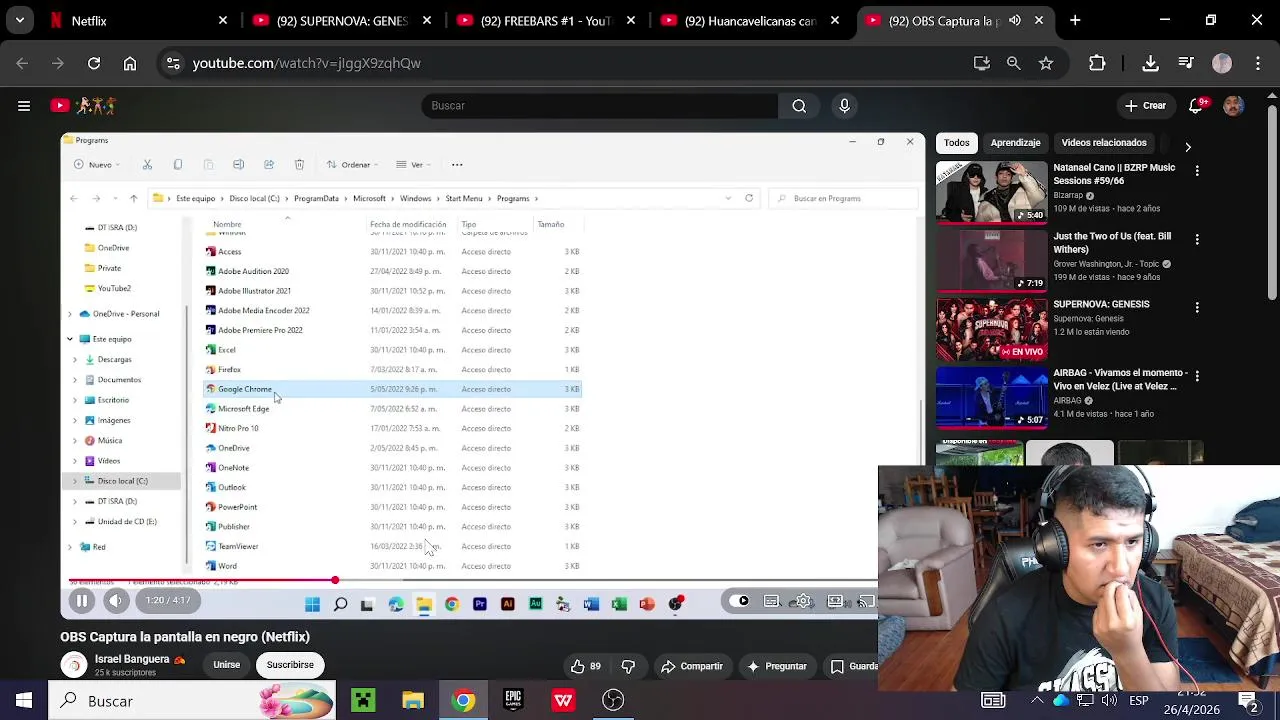Image resolution: width=1280 pixels, height=720 pixels.
Task: Open the Windows Start menu
Action: 24,701
